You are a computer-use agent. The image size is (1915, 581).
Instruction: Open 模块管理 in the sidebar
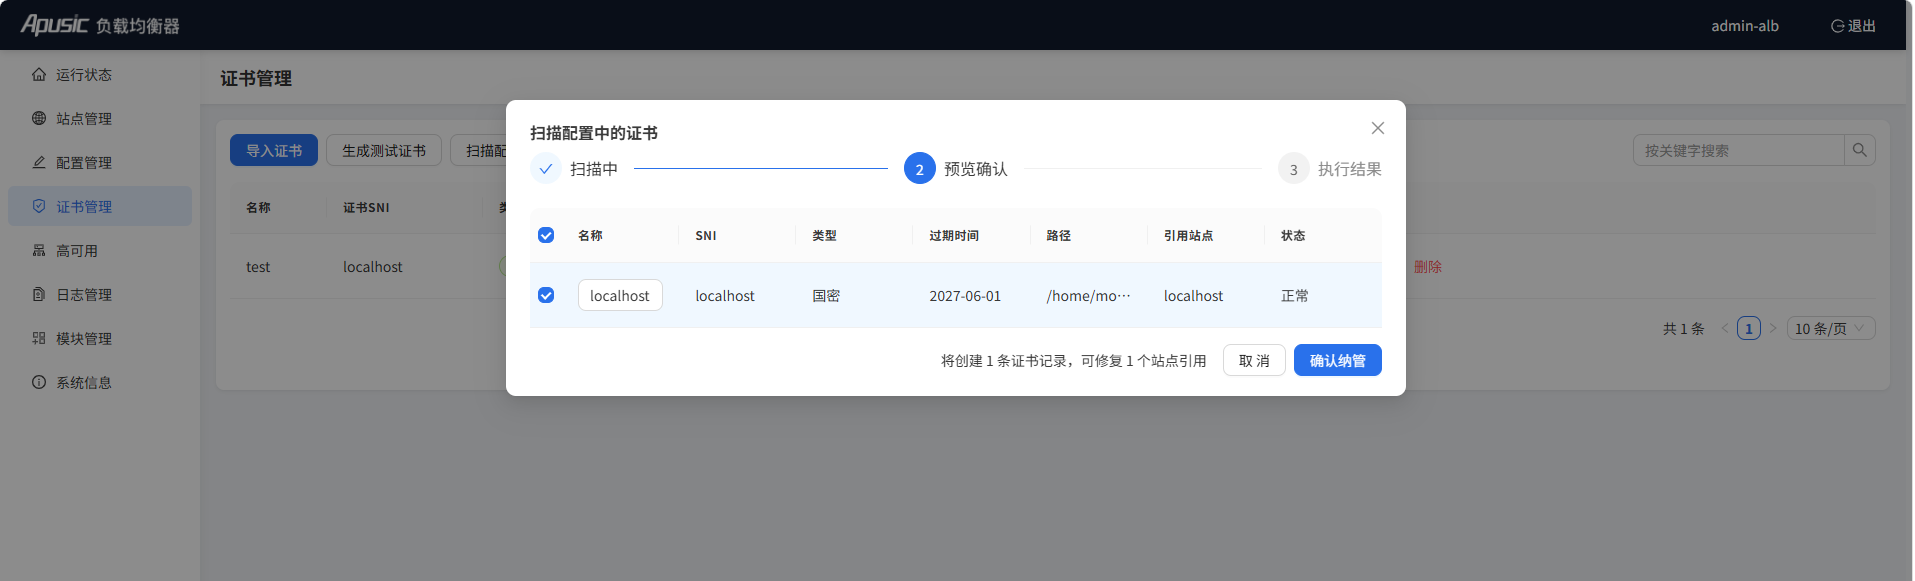pos(100,339)
